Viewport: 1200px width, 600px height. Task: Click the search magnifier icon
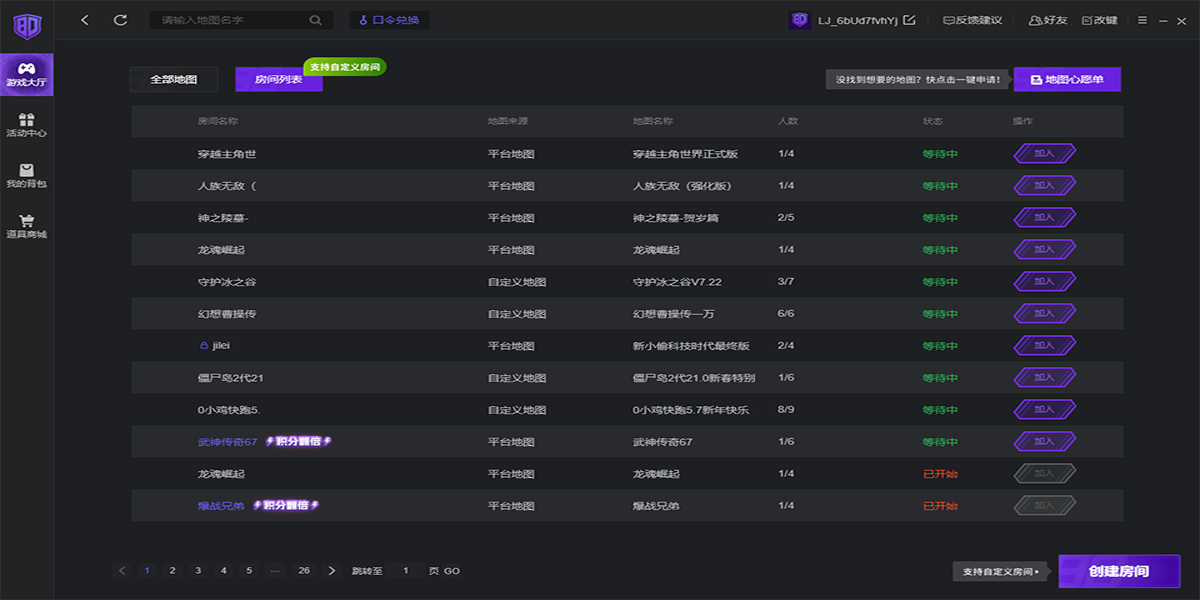click(x=316, y=20)
